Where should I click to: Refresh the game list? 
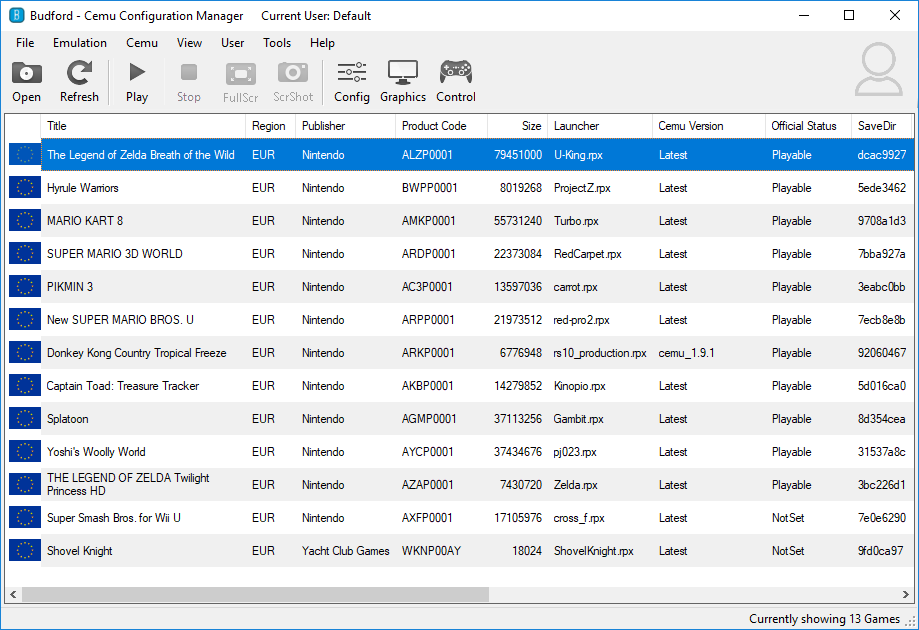click(x=79, y=82)
